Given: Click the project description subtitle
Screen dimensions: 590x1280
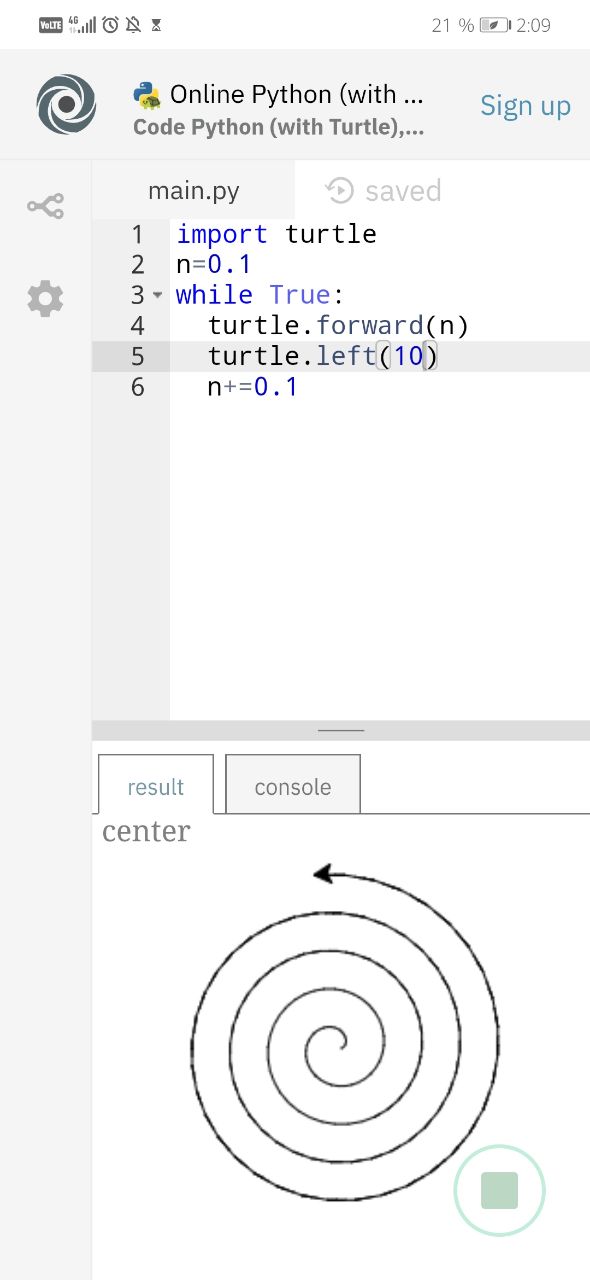Looking at the screenshot, I should [278, 127].
